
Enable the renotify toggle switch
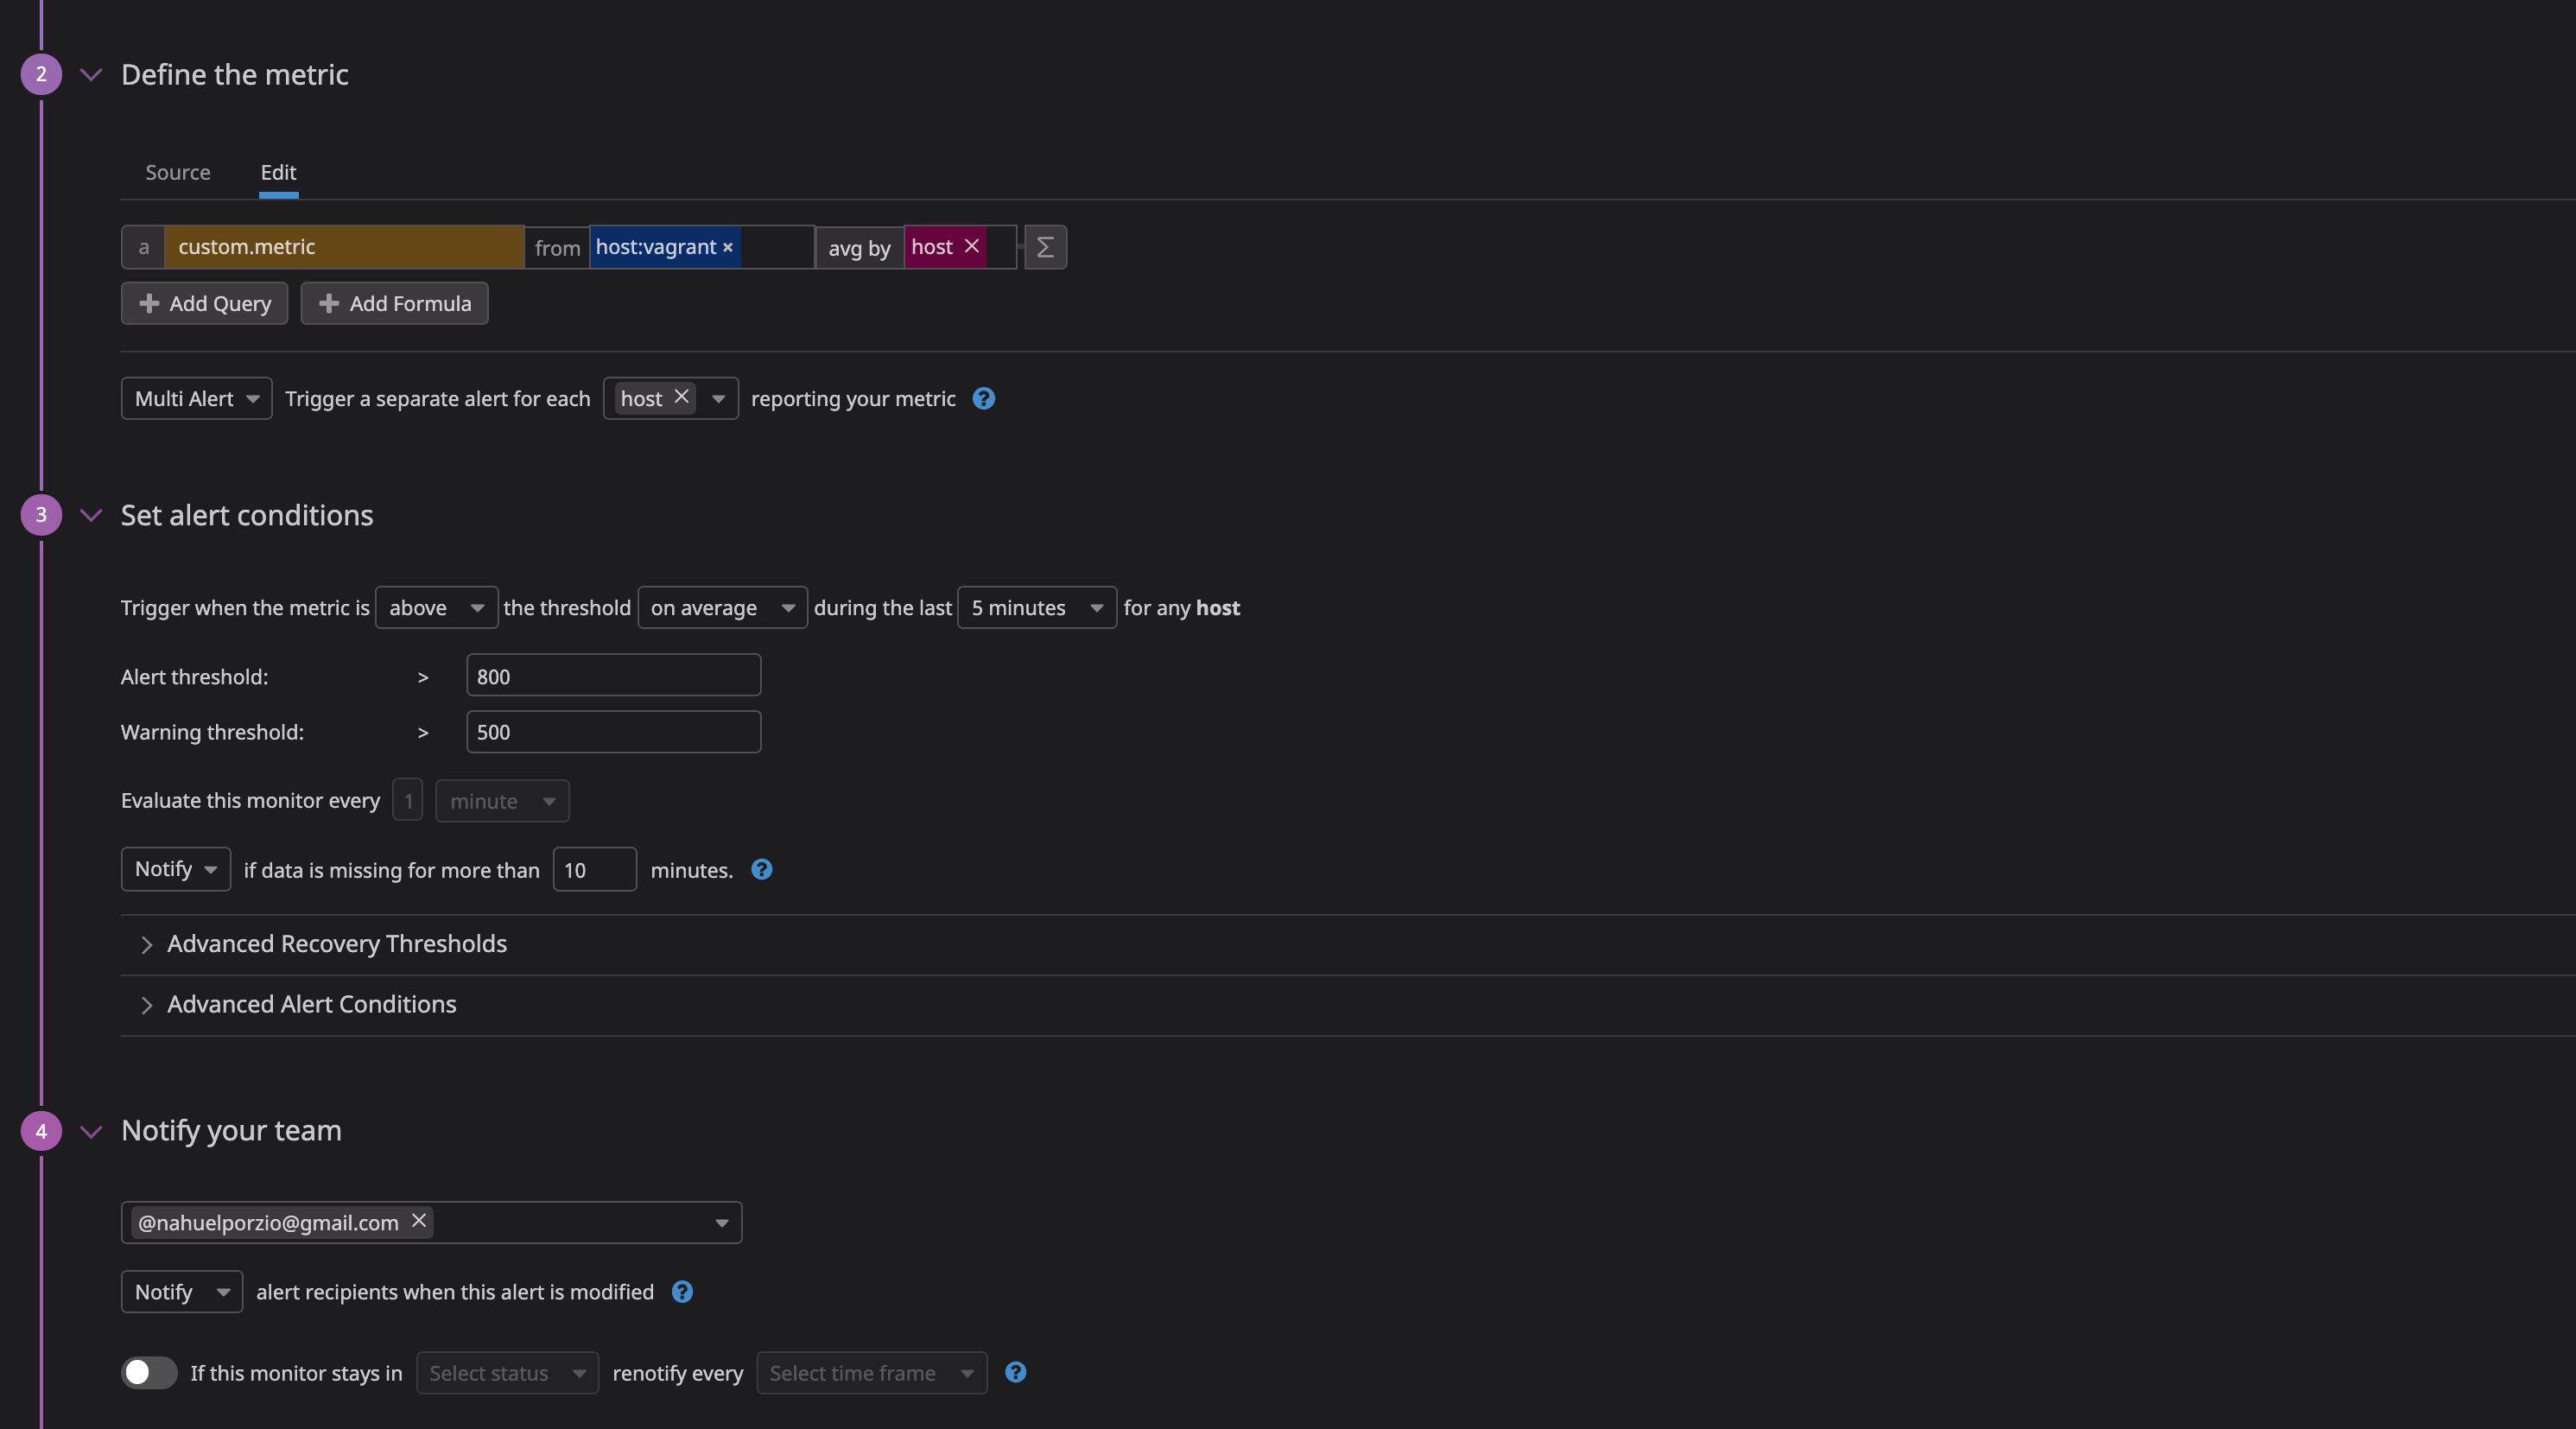click(x=149, y=1372)
